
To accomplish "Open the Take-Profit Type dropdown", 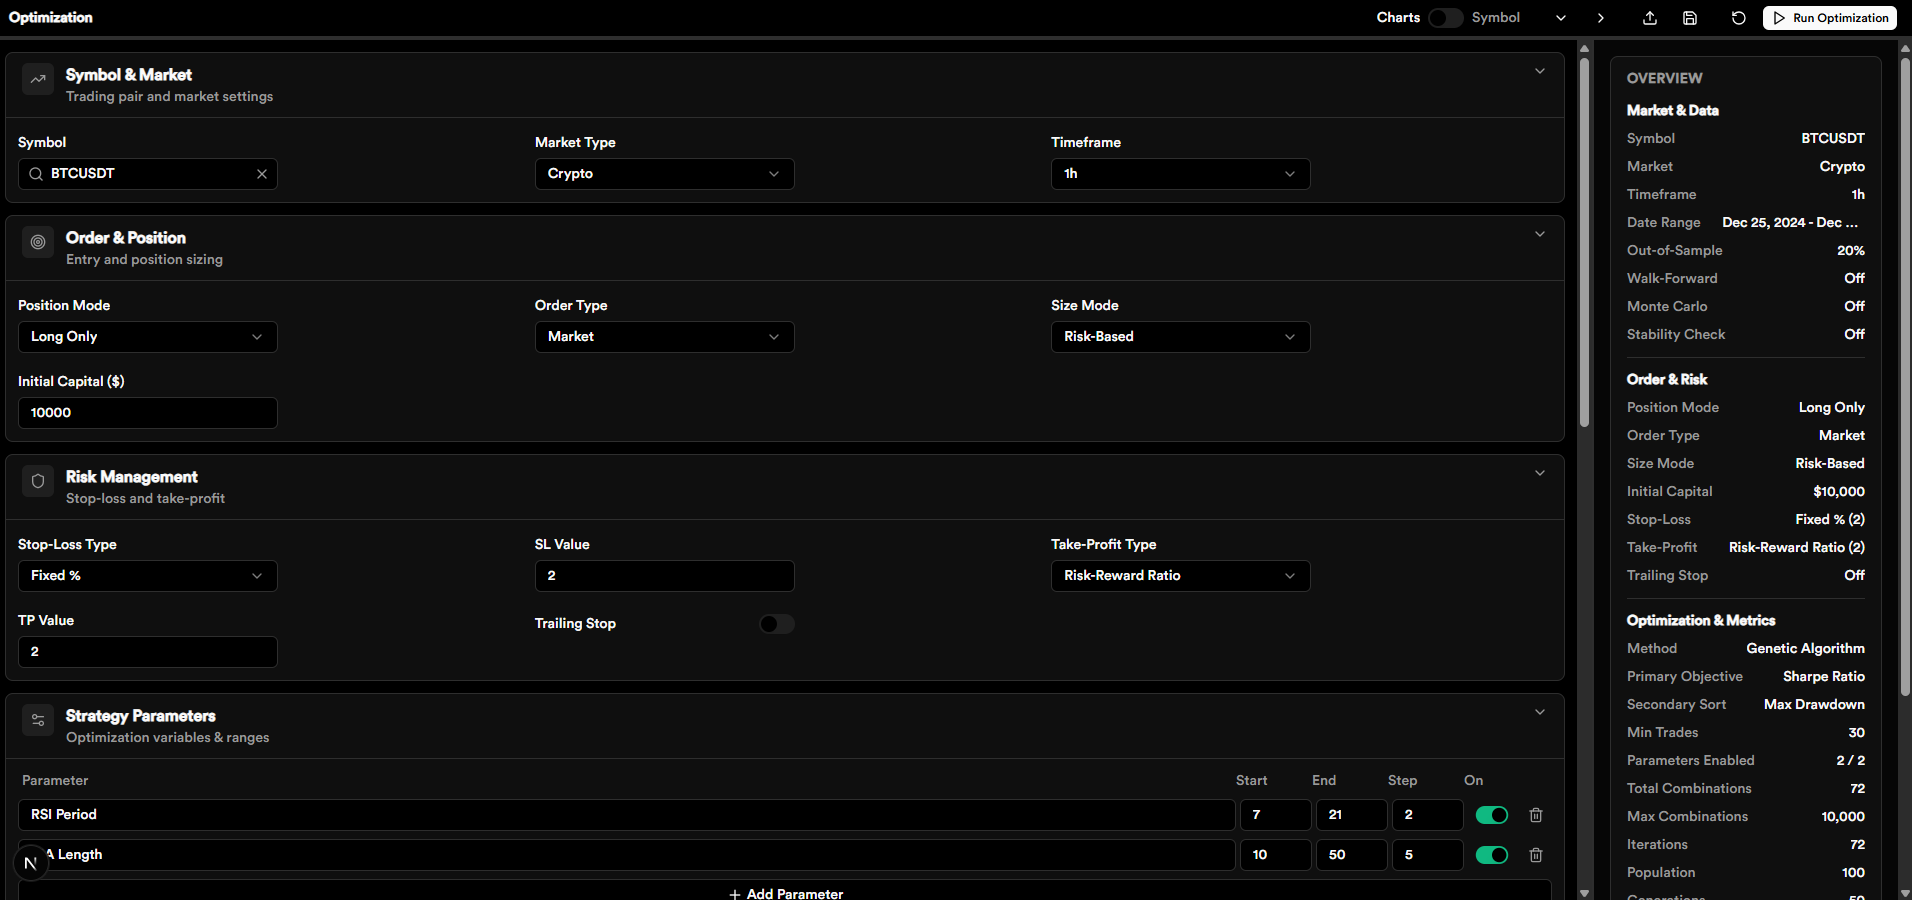I will [x=1180, y=576].
